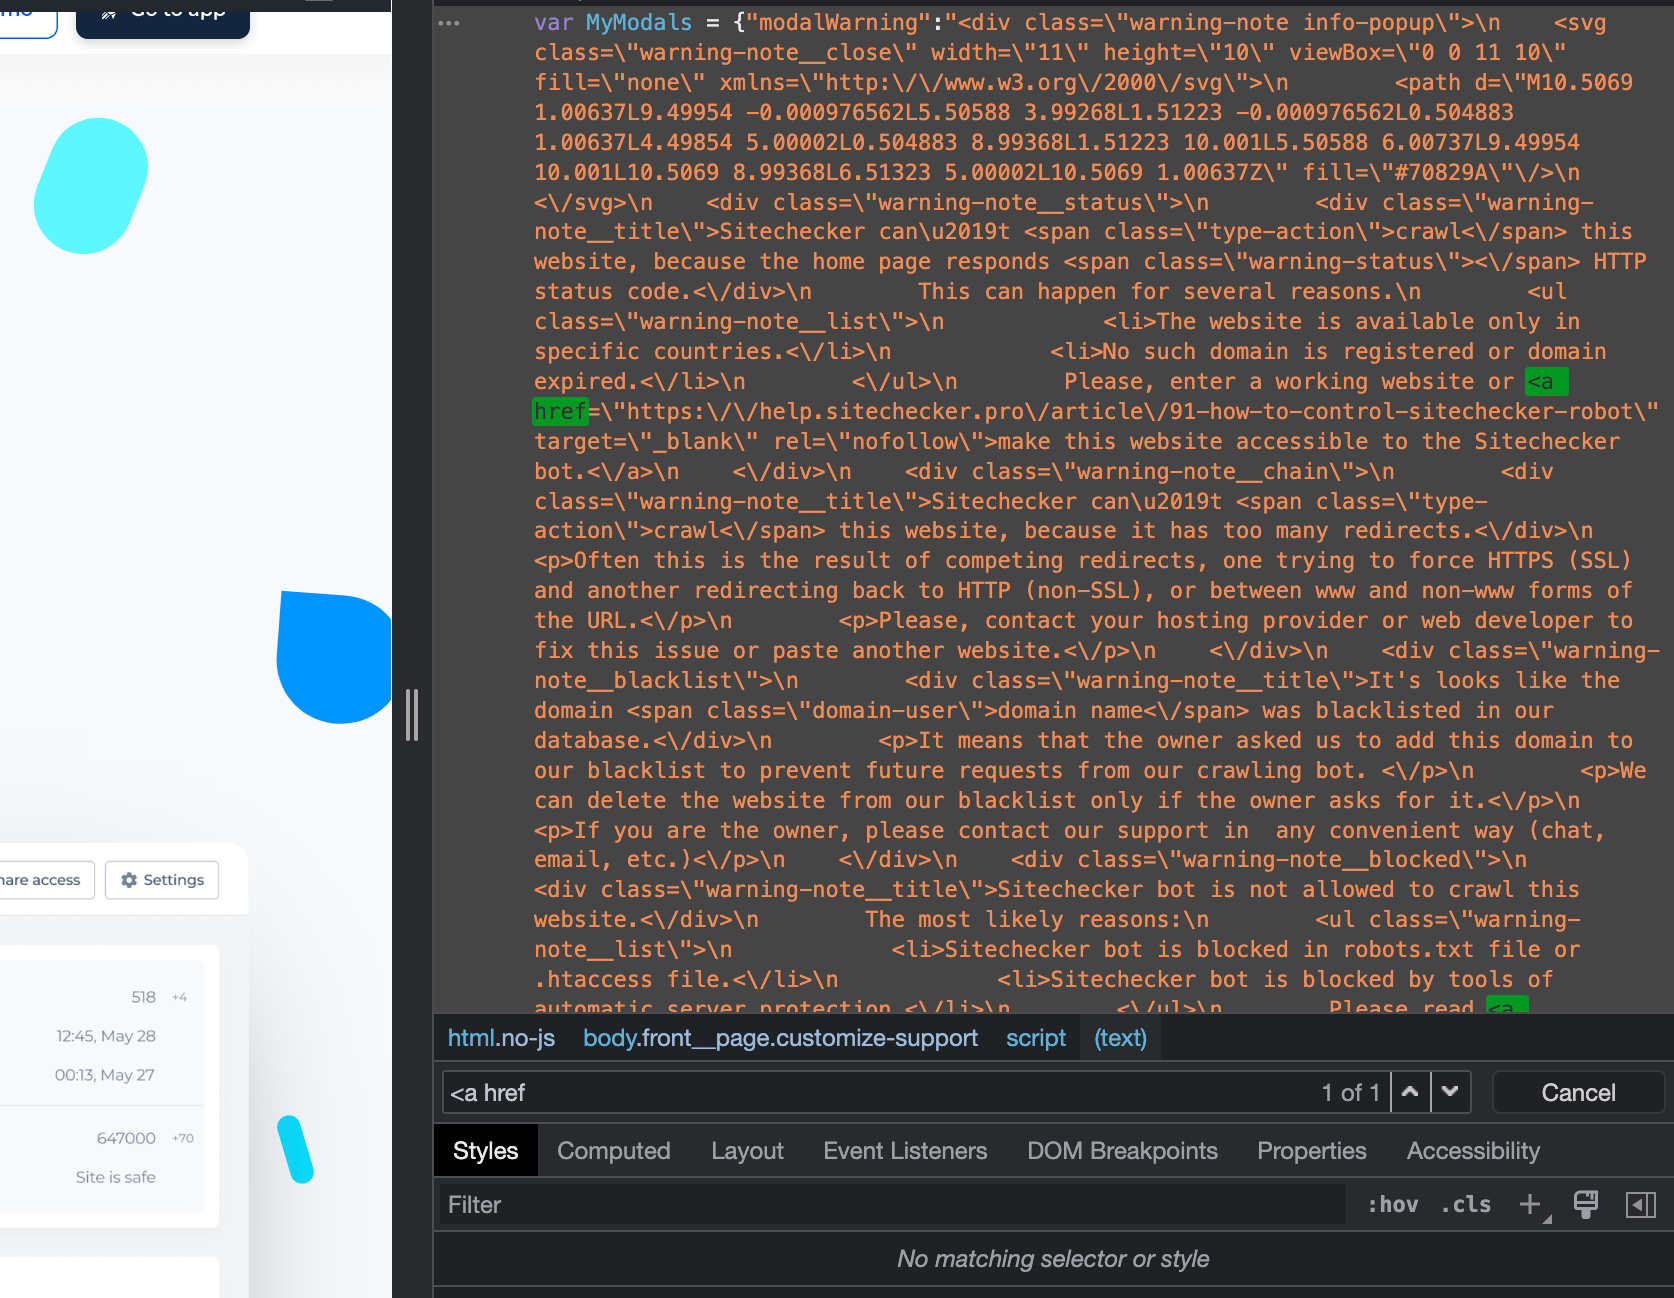
Task: Open the Properties tab
Action: [1311, 1151]
